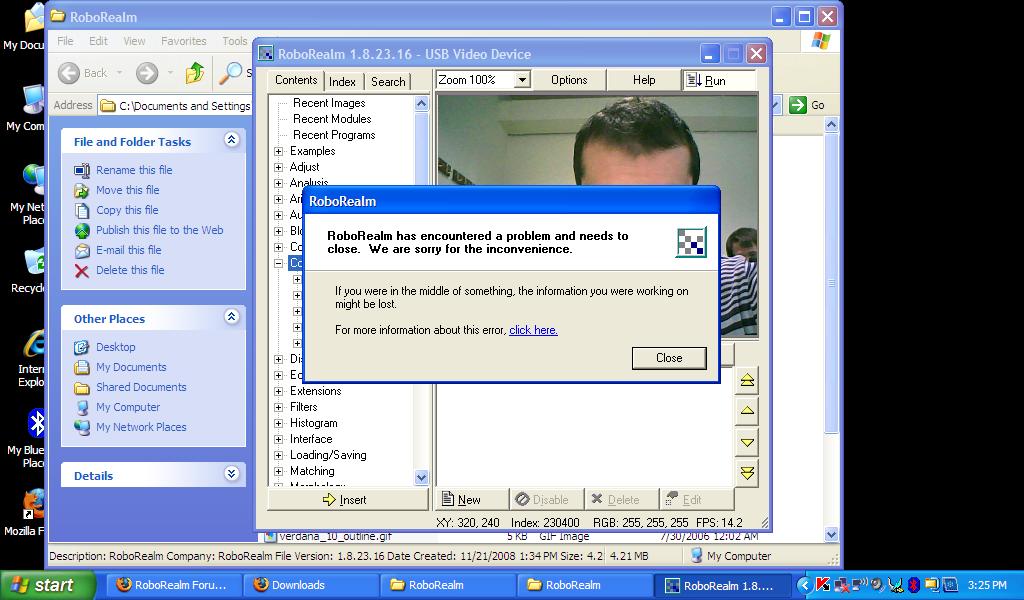
Task: Click the Insert module button
Action: click(346, 499)
